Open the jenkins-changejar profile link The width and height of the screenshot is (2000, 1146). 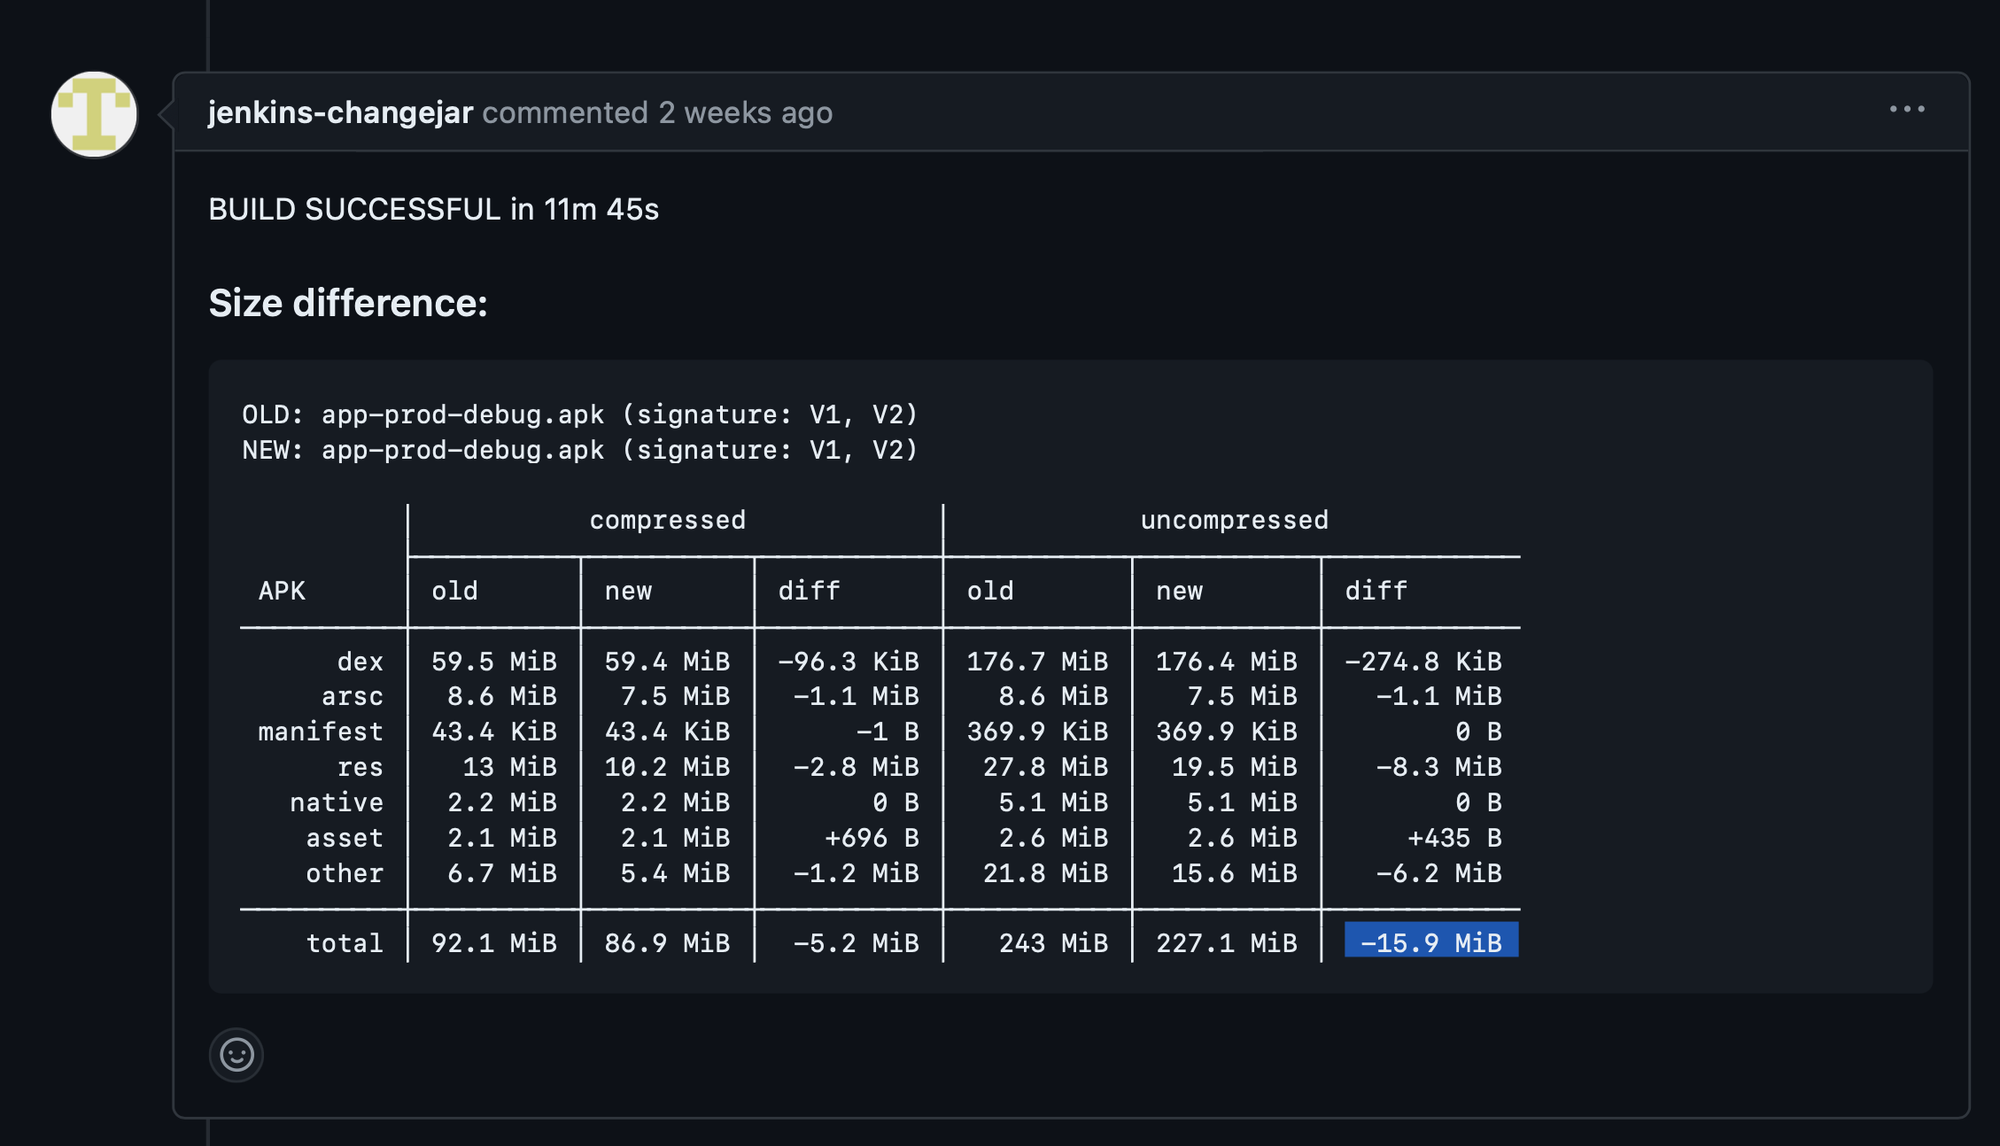[340, 112]
